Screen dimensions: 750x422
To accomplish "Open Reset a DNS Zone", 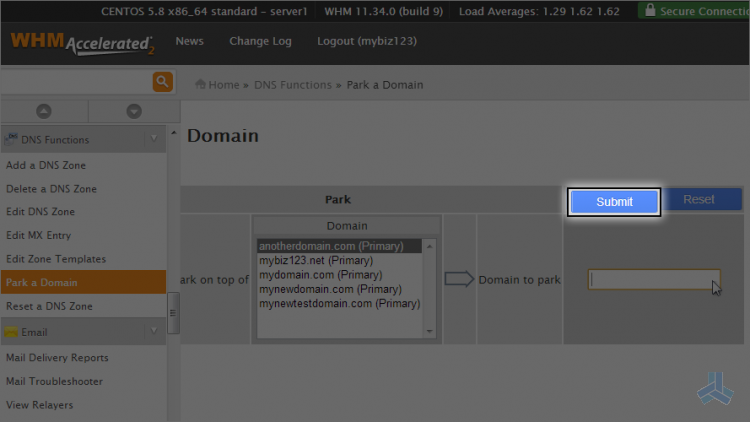I will 49,306.
